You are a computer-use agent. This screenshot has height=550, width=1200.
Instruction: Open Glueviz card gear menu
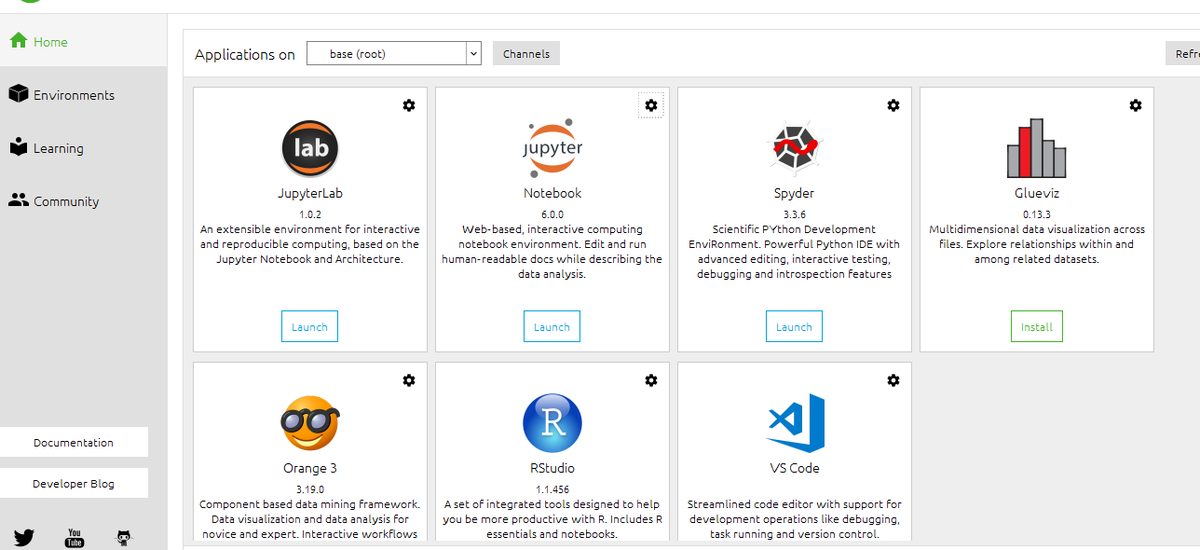1135,105
